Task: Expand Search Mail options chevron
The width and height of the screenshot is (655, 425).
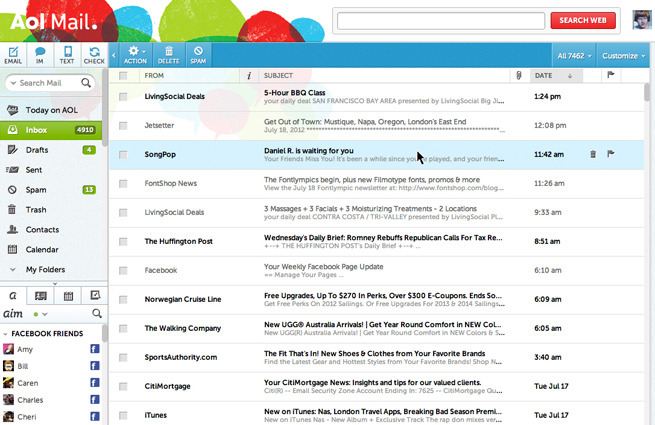Action: [13, 83]
